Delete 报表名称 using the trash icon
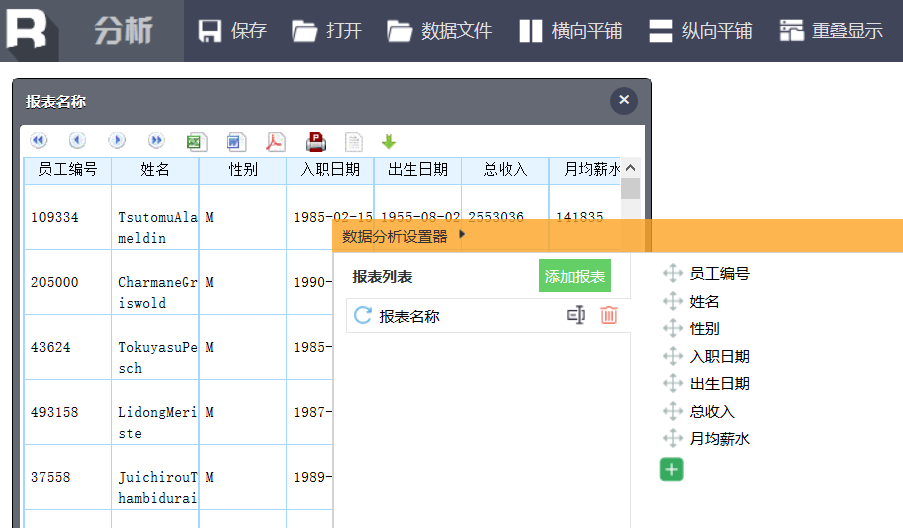 pyautogui.click(x=608, y=316)
